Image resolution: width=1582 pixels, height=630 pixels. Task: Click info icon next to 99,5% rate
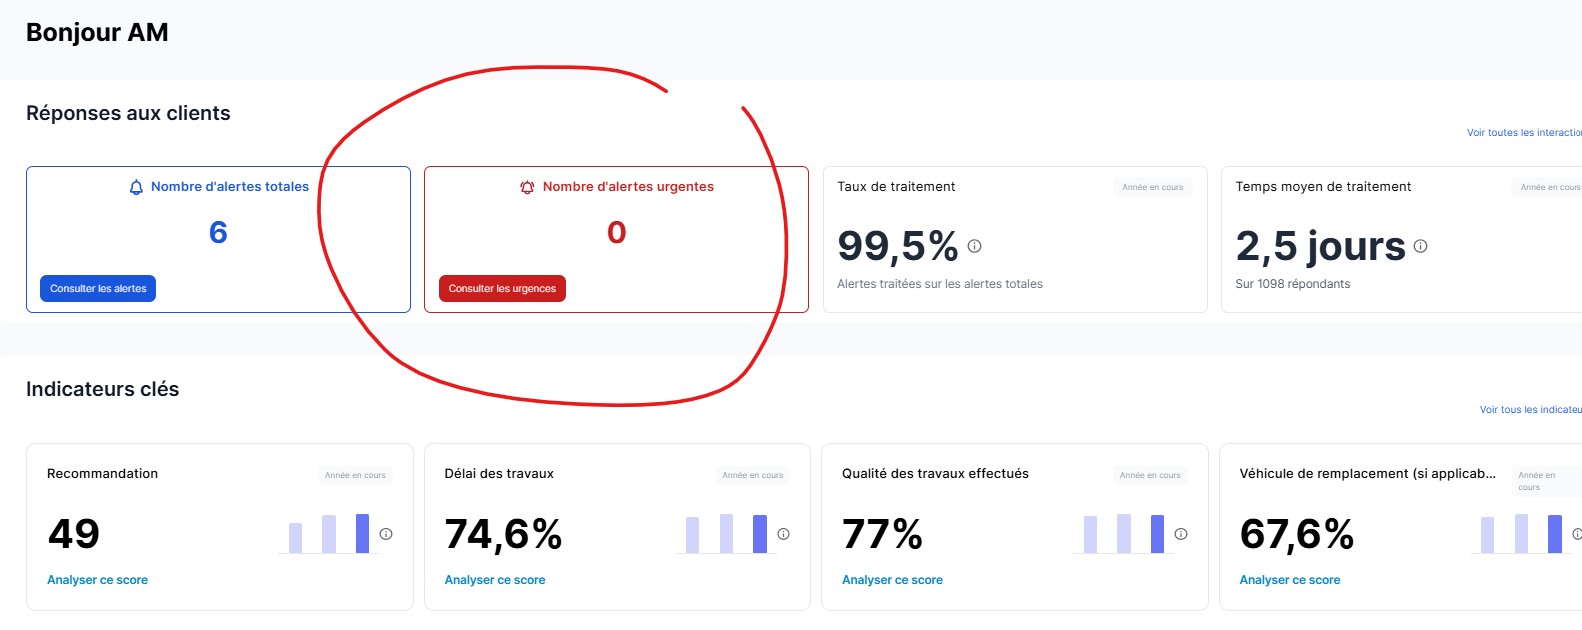(x=974, y=246)
